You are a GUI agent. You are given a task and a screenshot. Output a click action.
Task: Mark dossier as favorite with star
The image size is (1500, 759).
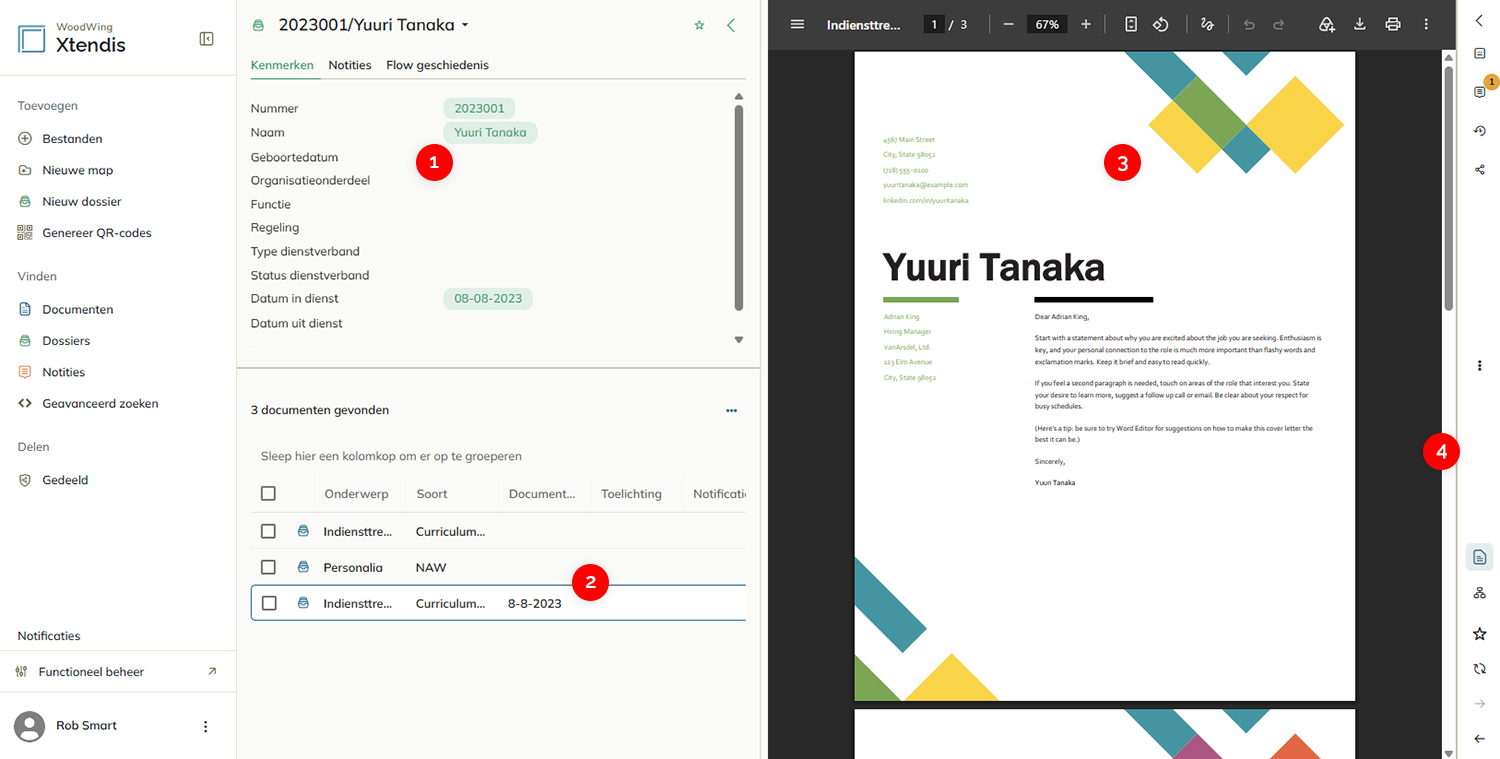tap(699, 25)
